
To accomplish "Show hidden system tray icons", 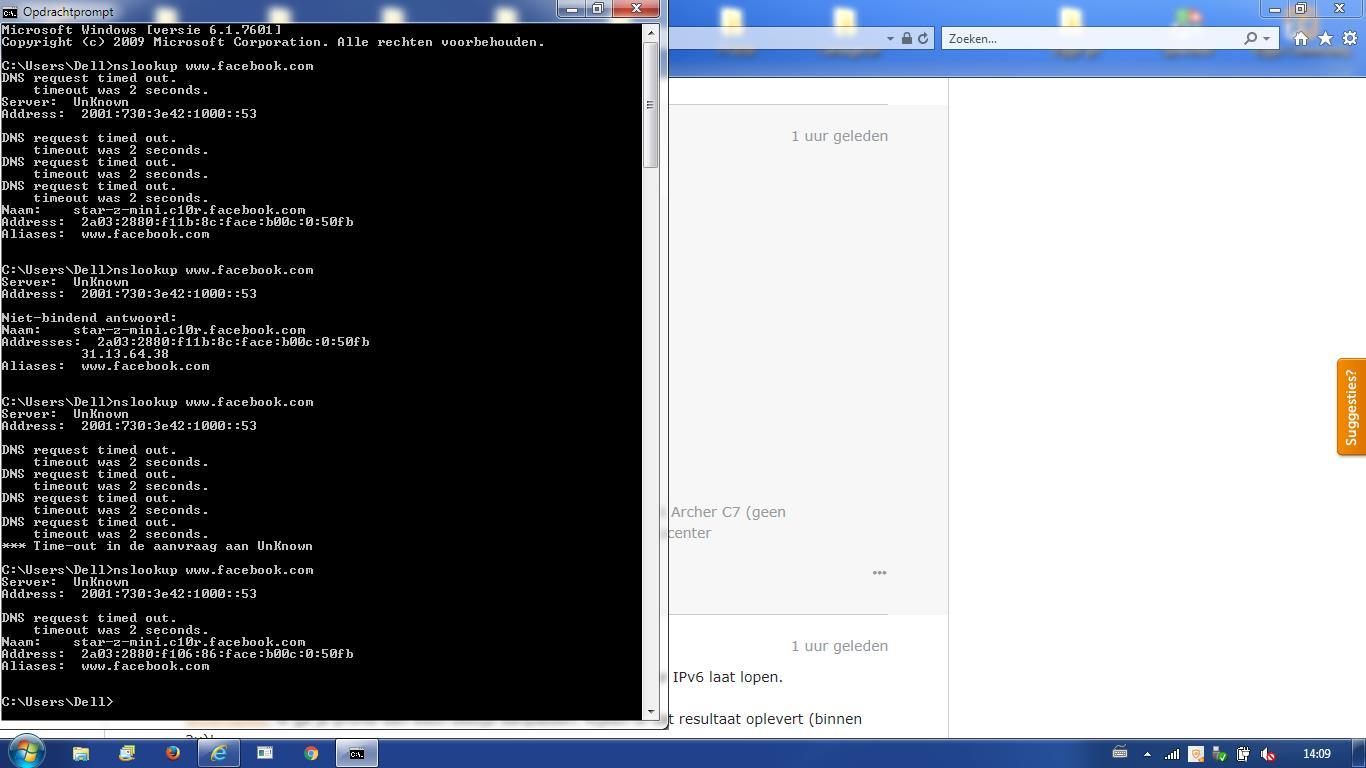I will click(x=1147, y=754).
